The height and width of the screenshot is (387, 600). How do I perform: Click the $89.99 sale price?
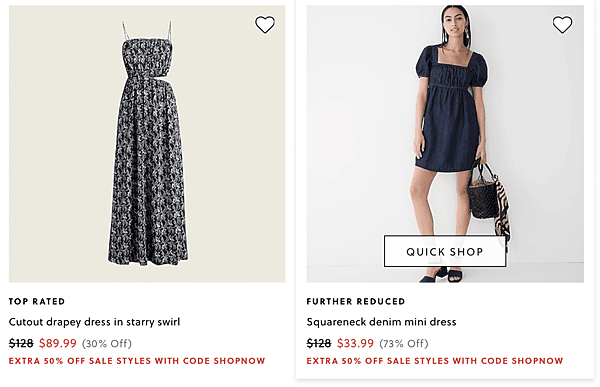(x=58, y=343)
